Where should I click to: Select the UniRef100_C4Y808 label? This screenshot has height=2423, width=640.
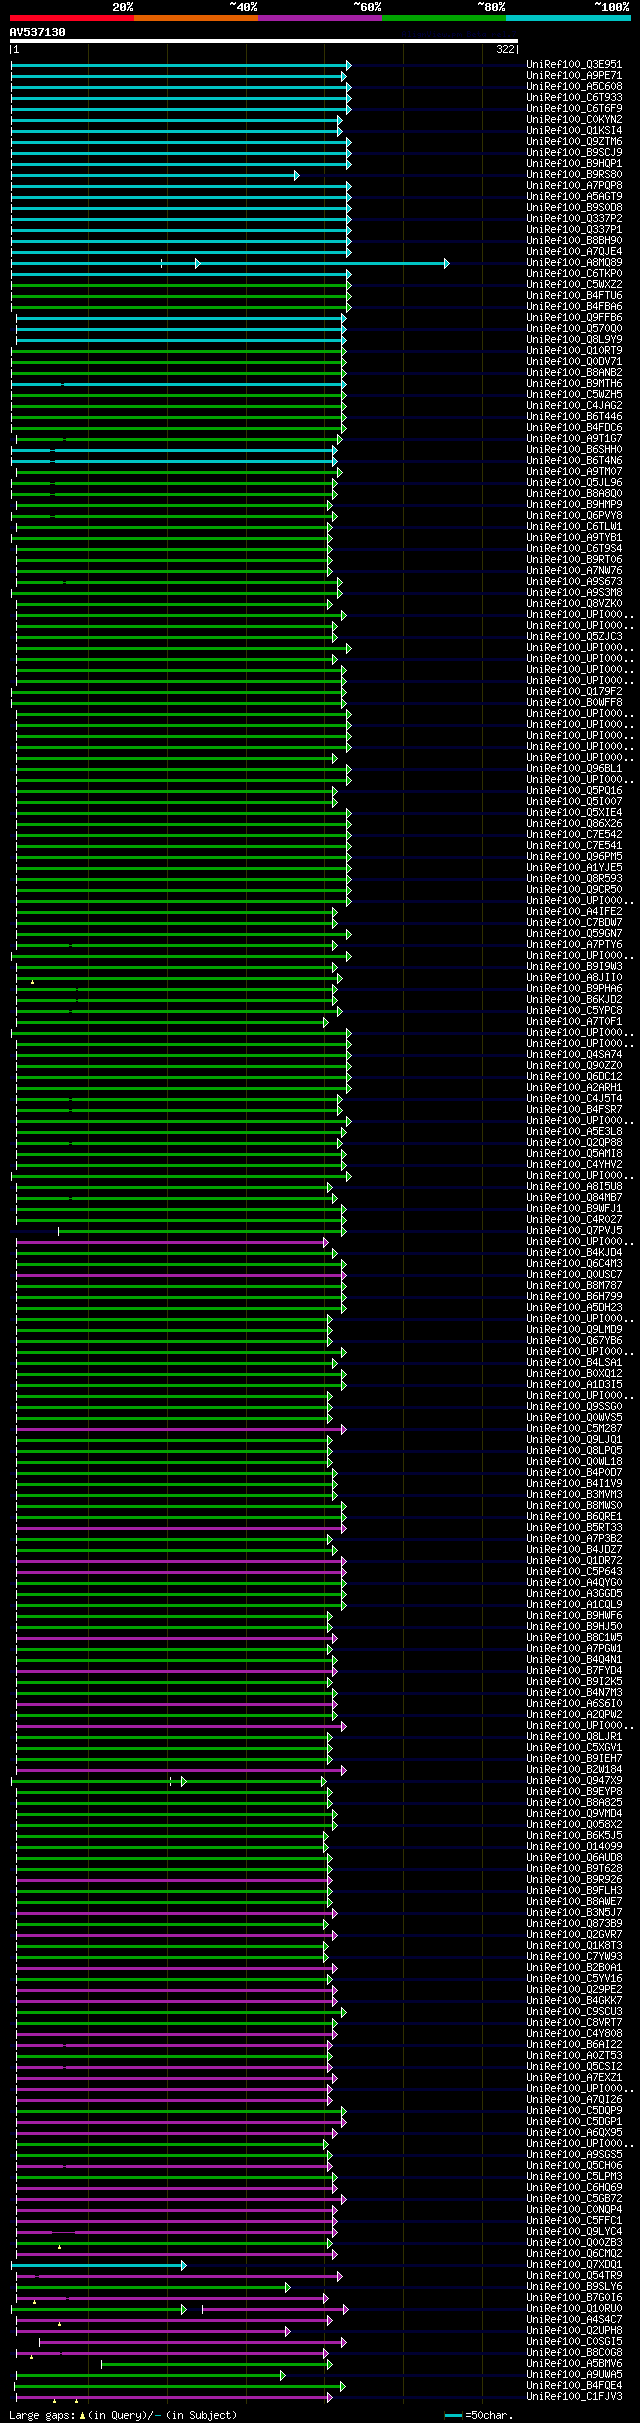tap(574, 2034)
